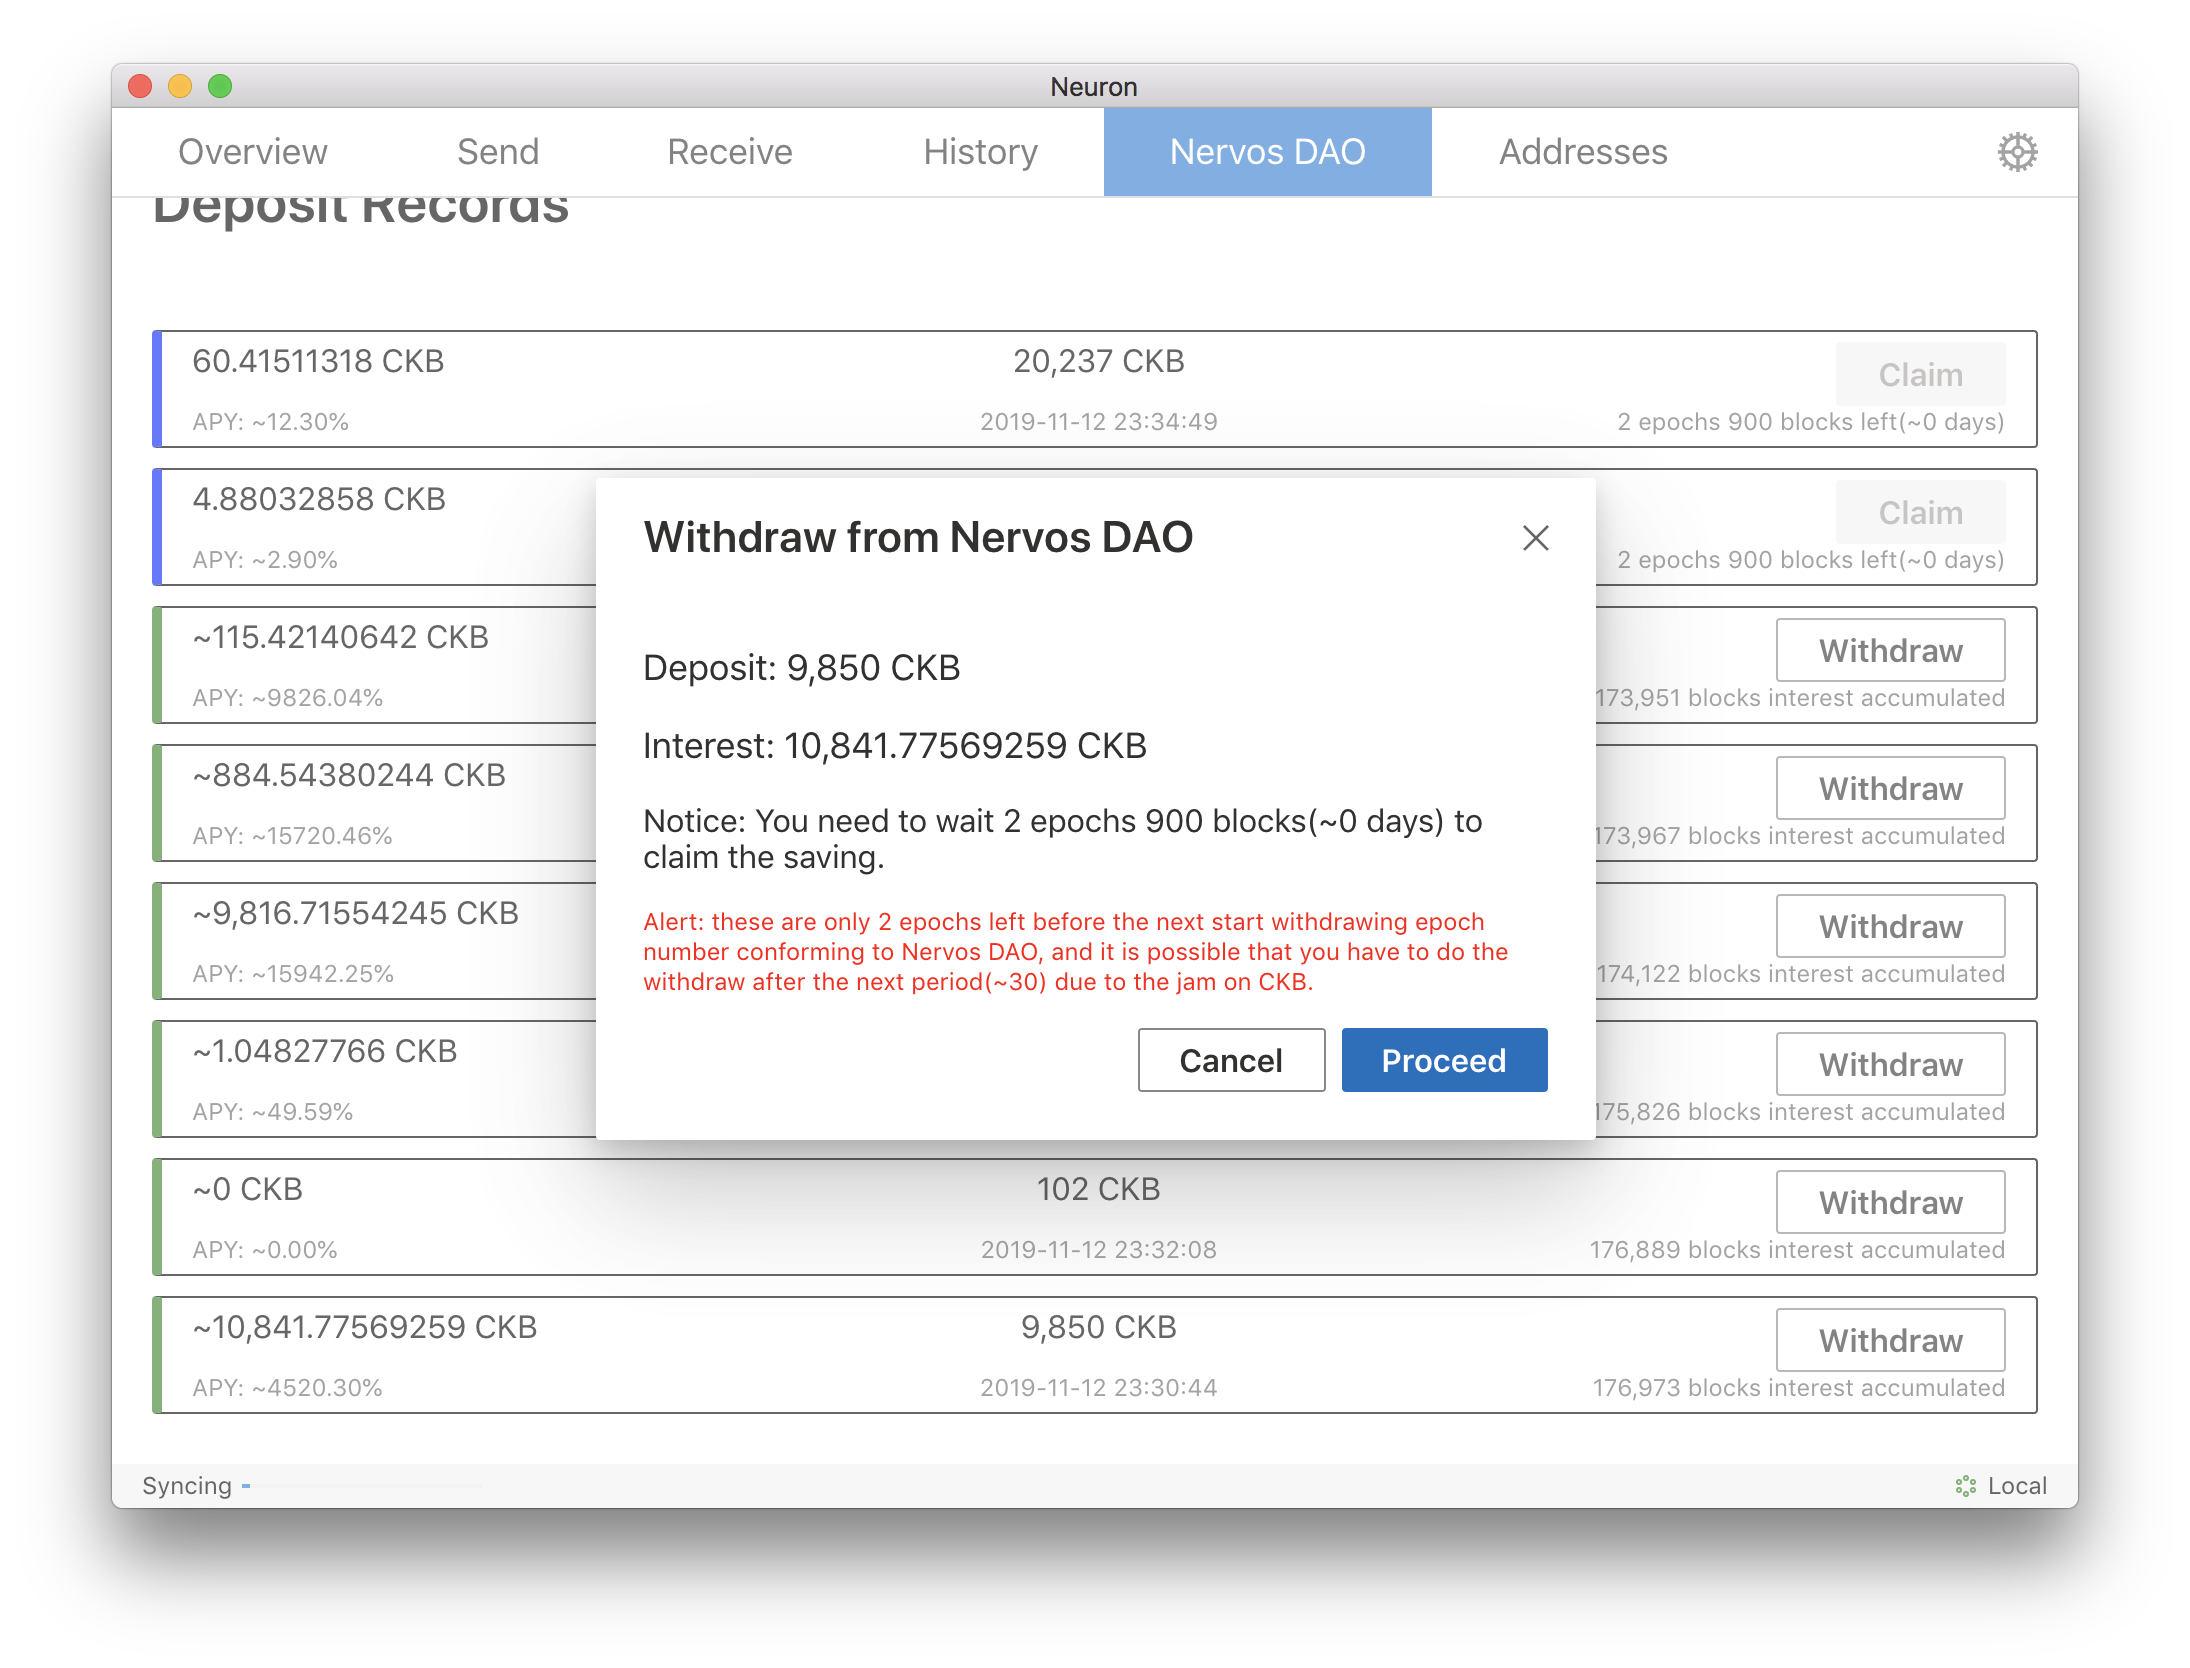
Task: Click the APY ~2.90% label
Action: point(265,560)
